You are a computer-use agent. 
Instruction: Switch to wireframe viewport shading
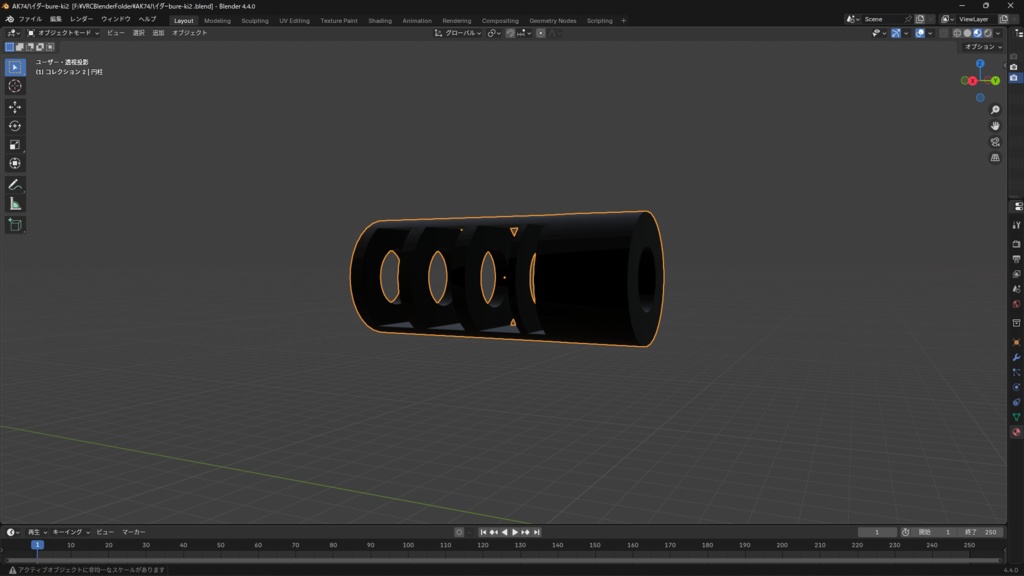pyautogui.click(x=957, y=33)
